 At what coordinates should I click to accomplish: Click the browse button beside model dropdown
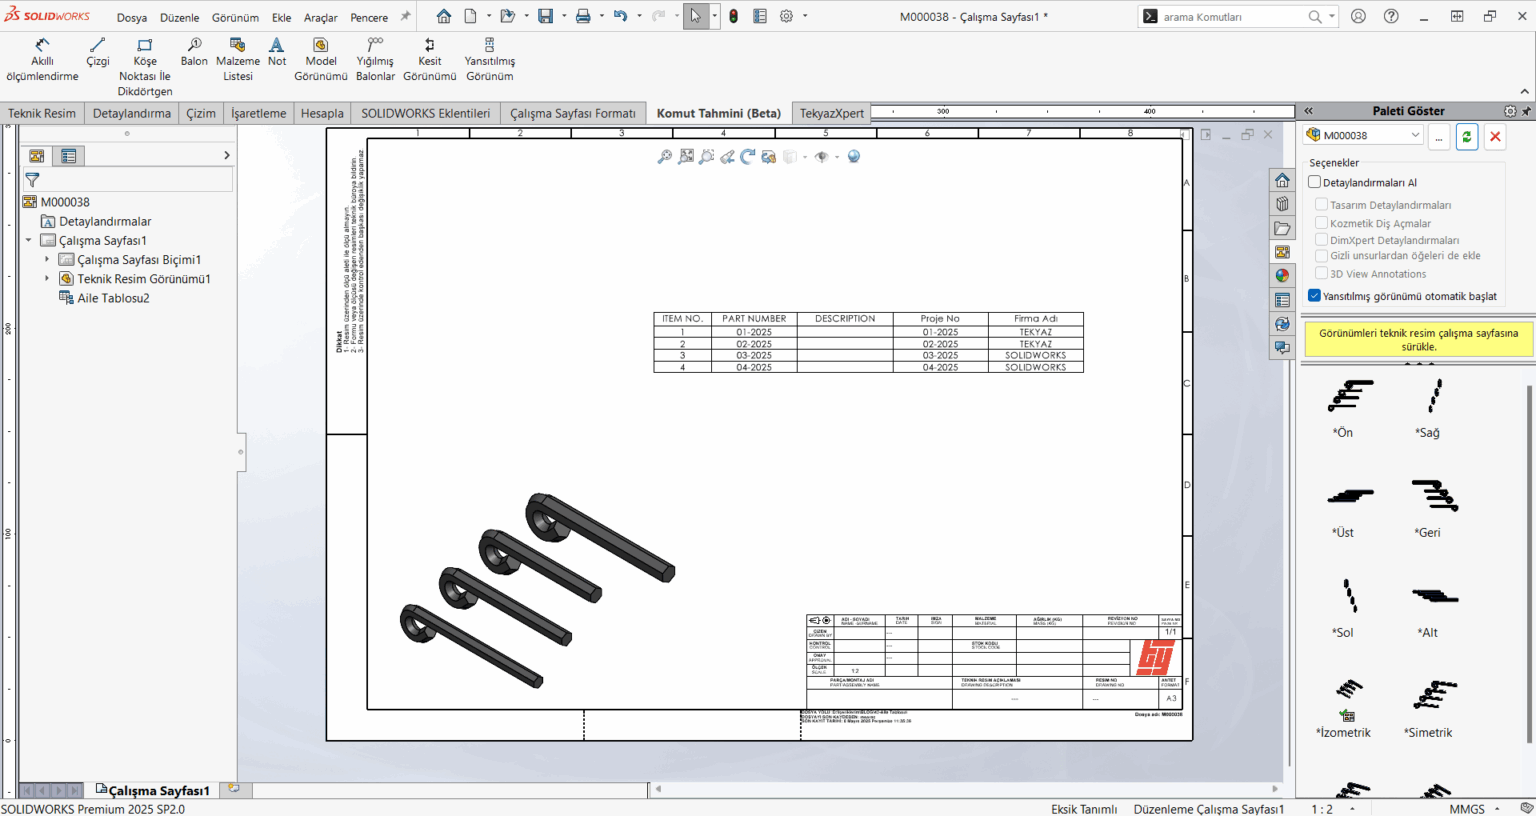[x=1439, y=137]
